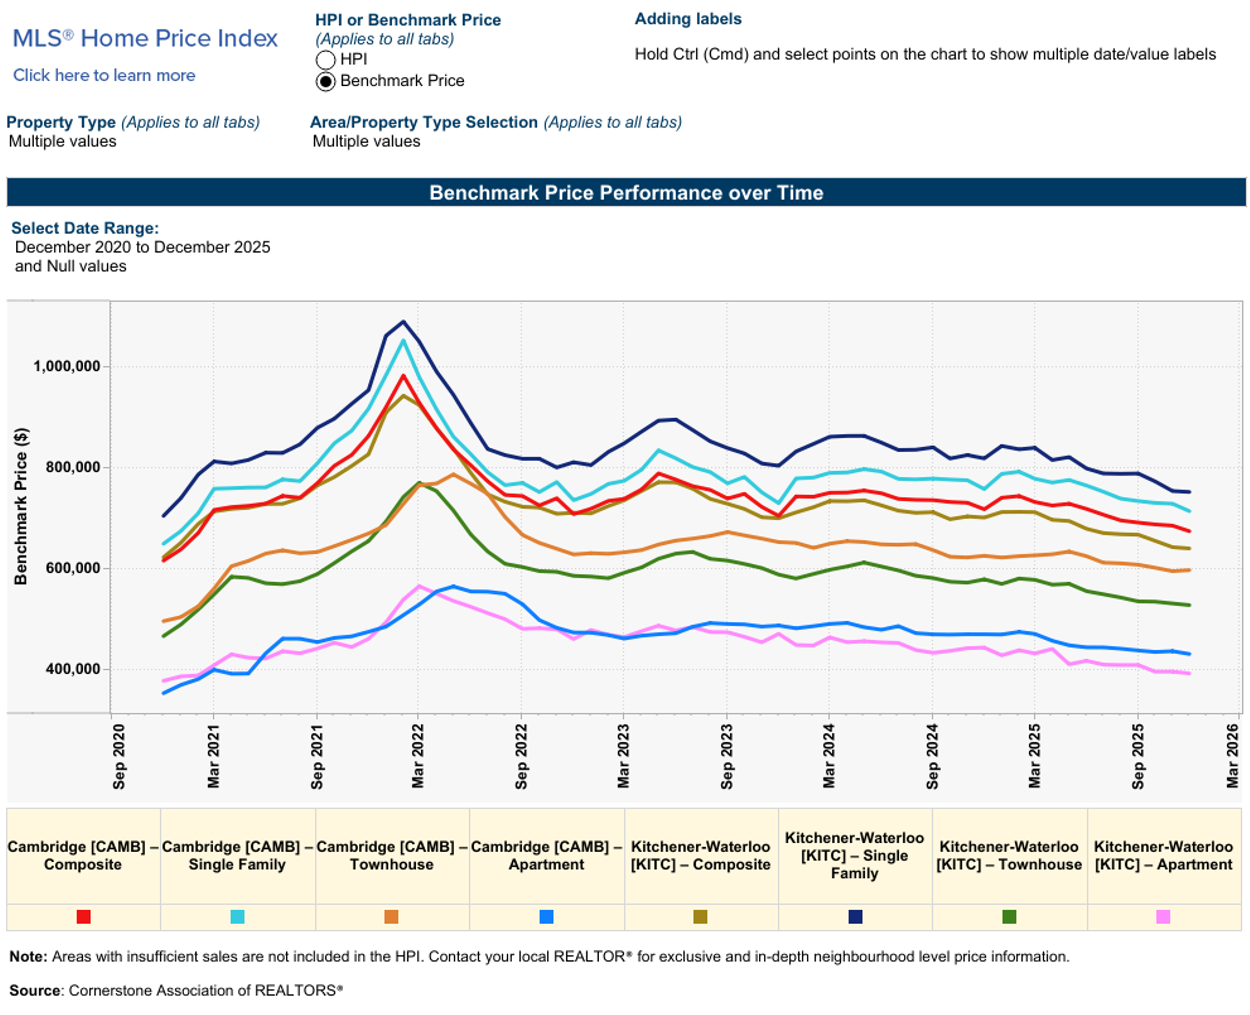Click the green Kitchener-Waterloo Townhouse swatch
Viewport: 1250px width, 1015px height.
1009,917
